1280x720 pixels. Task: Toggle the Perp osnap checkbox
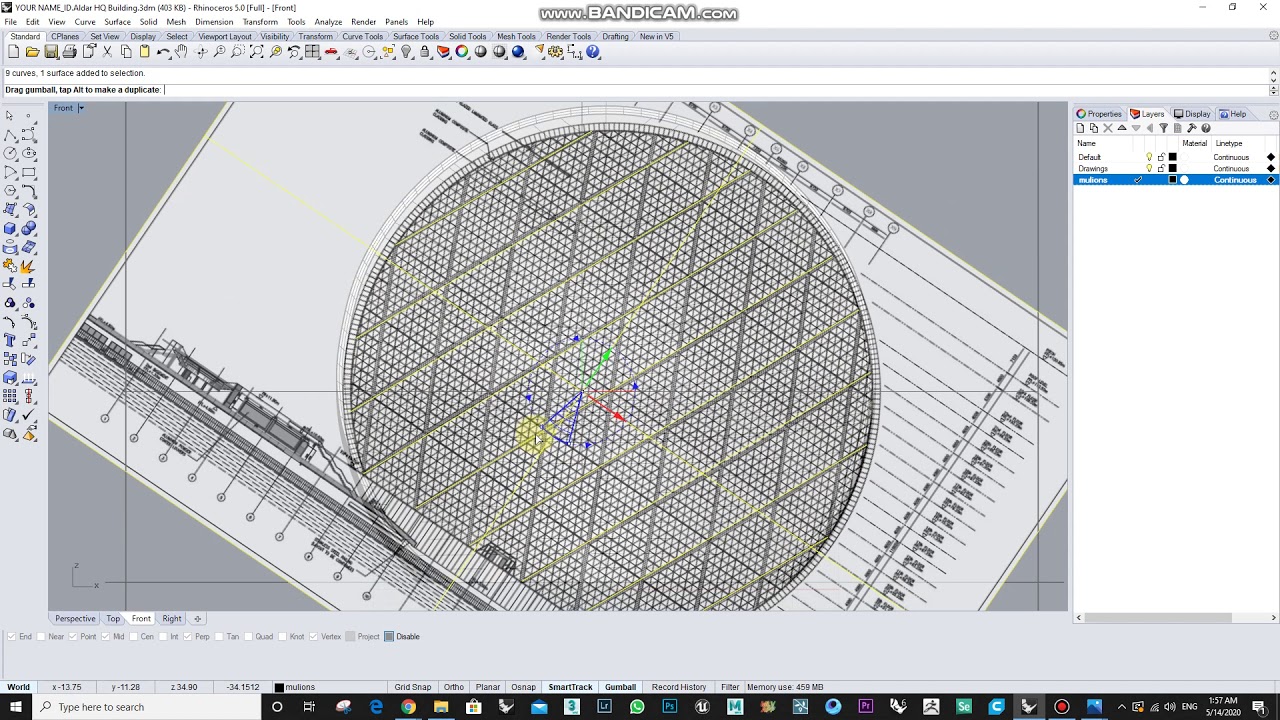pos(189,637)
